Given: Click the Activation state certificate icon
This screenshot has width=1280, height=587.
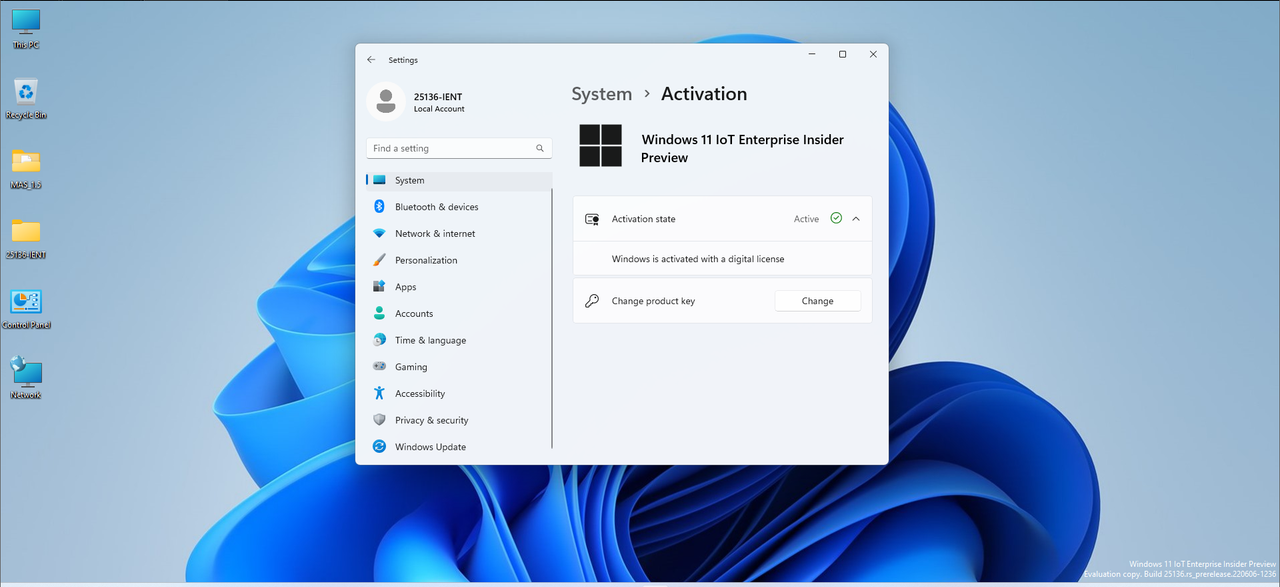Looking at the screenshot, I should [592, 219].
